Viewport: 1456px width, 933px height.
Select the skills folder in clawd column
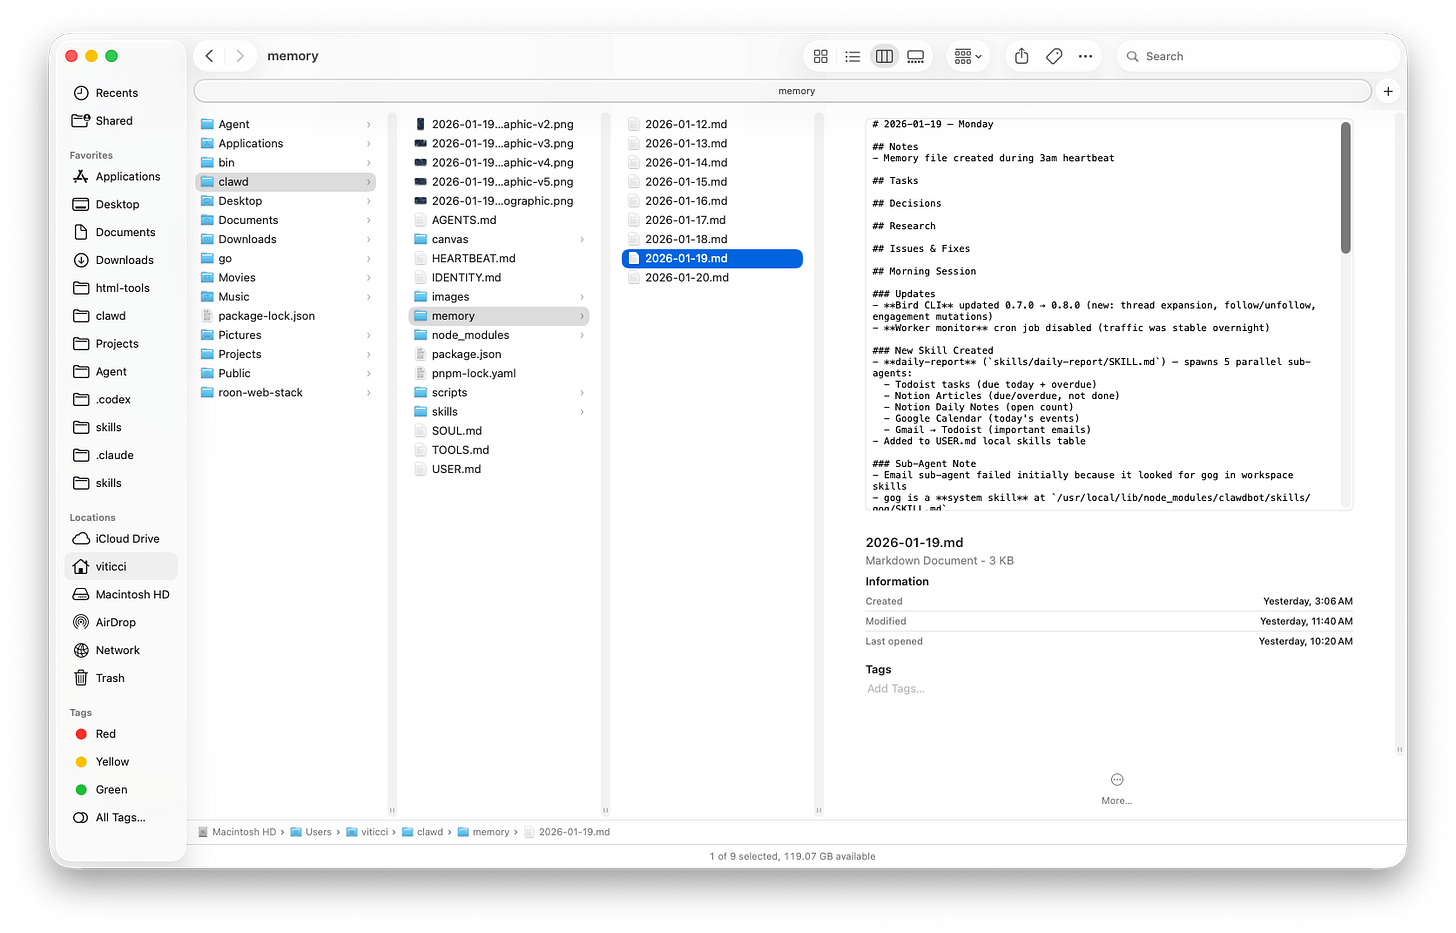[x=498, y=412]
